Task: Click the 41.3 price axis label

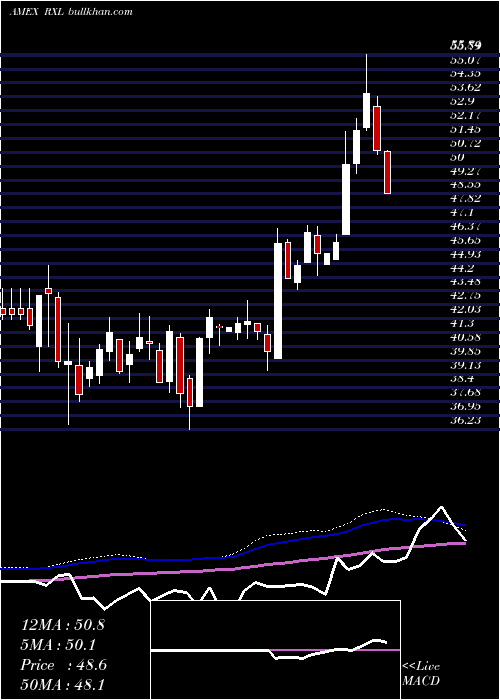Action: (x=461, y=323)
